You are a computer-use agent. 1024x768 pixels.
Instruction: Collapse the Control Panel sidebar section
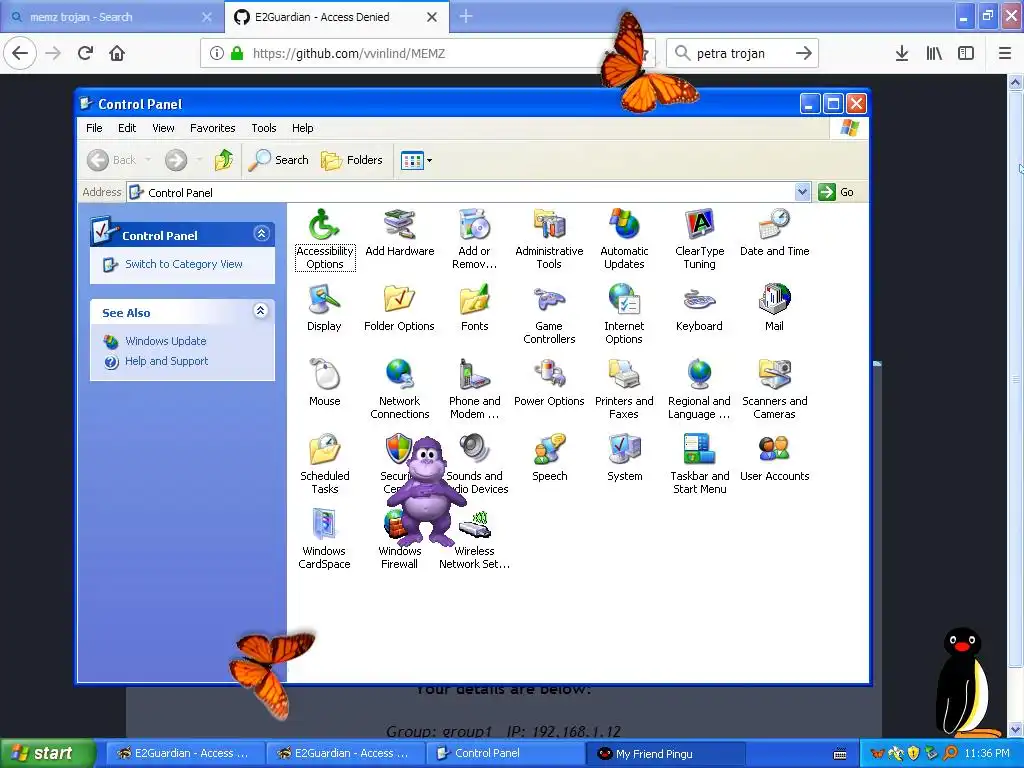point(261,234)
